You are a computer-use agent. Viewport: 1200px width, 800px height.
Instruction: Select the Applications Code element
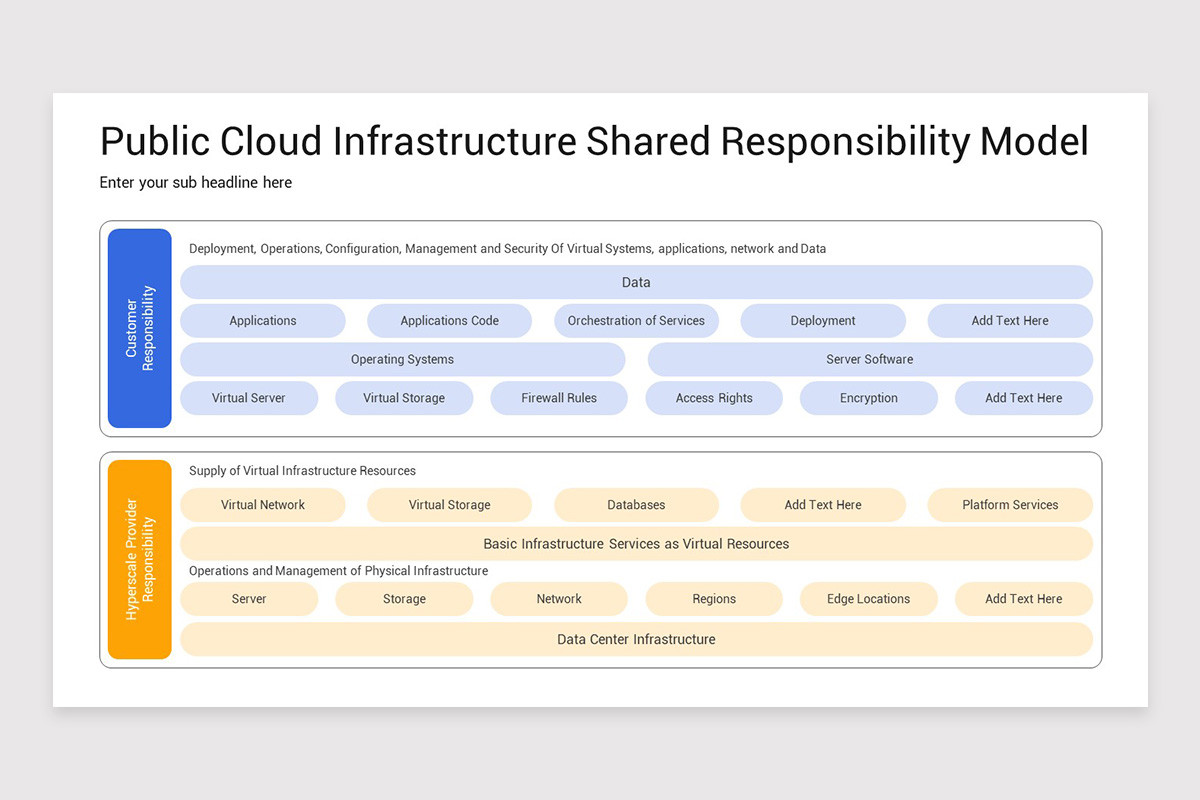[x=449, y=320]
